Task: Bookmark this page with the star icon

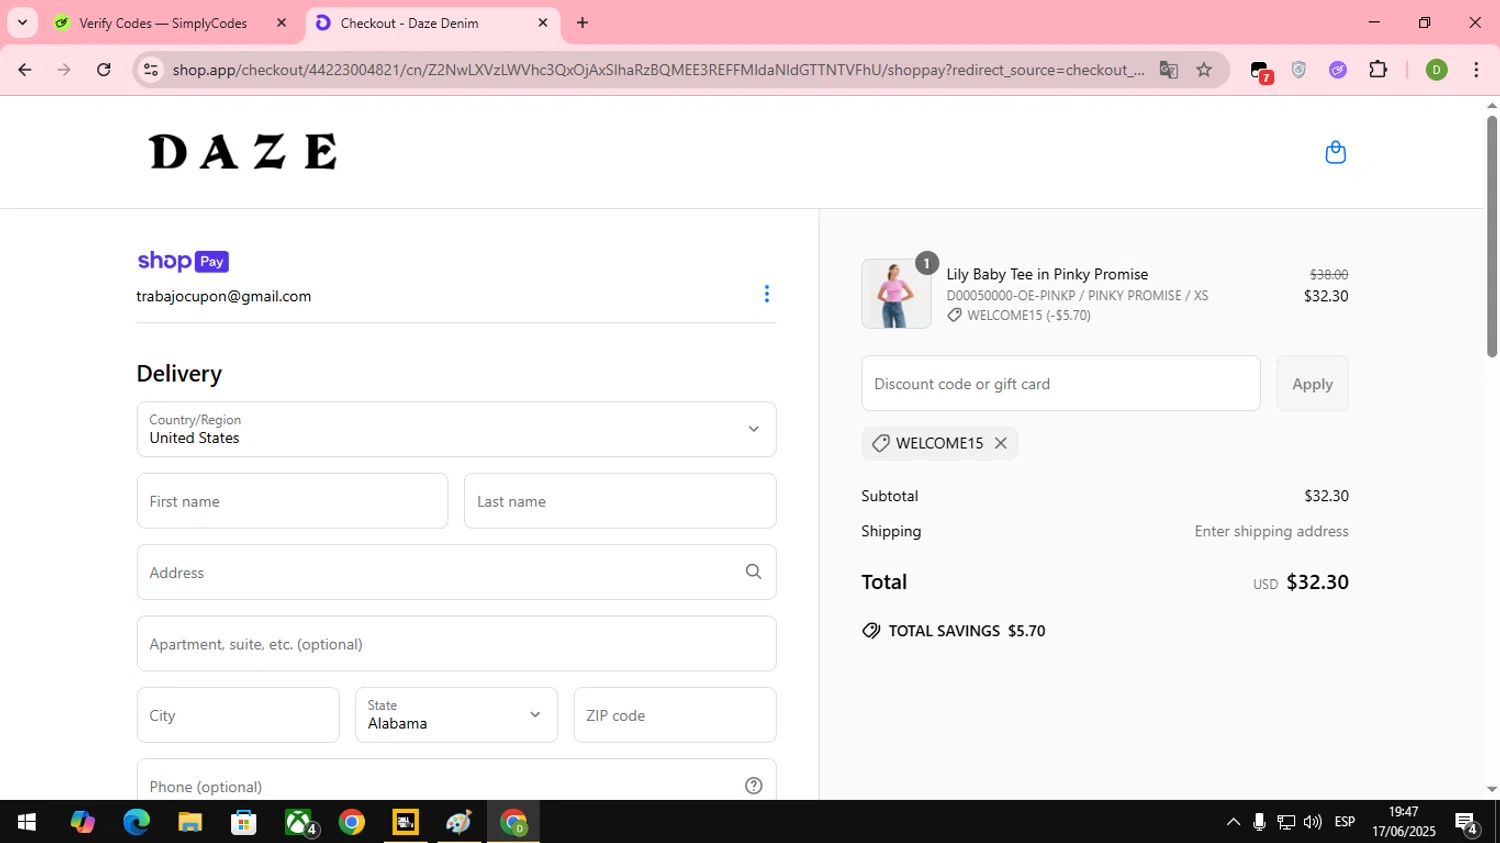Action: click(x=1204, y=70)
